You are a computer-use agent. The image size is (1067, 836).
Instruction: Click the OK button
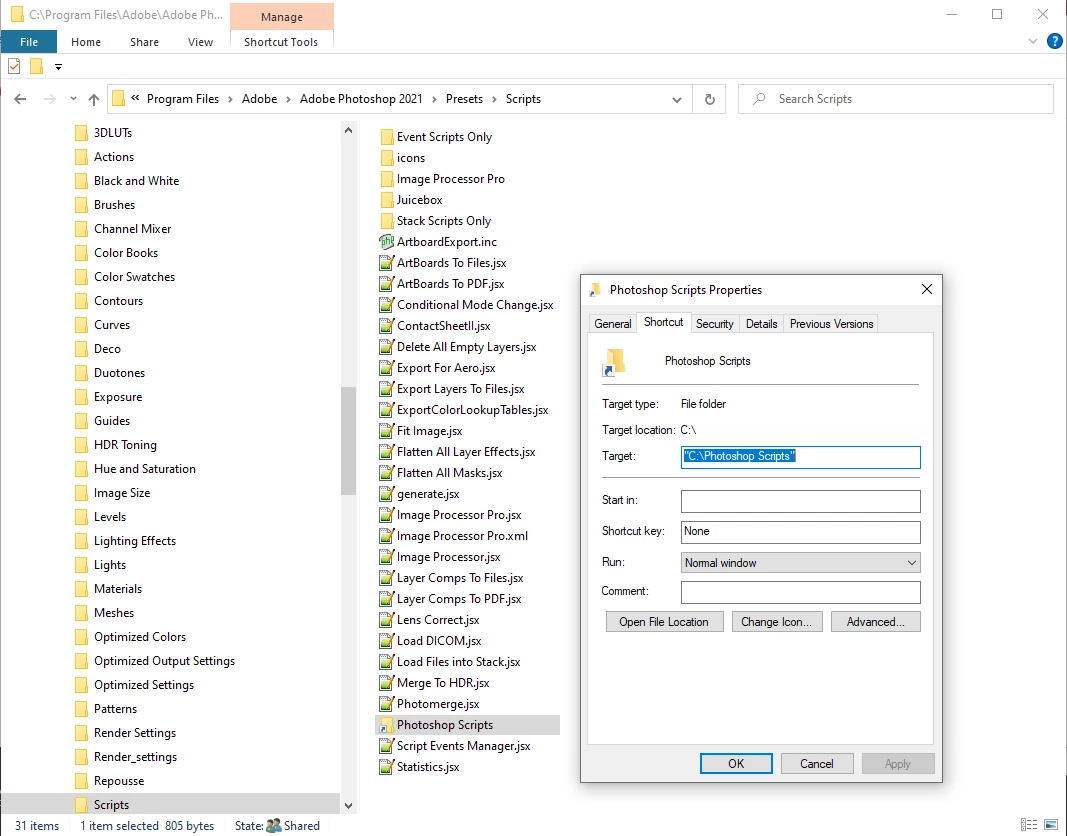tap(736, 763)
